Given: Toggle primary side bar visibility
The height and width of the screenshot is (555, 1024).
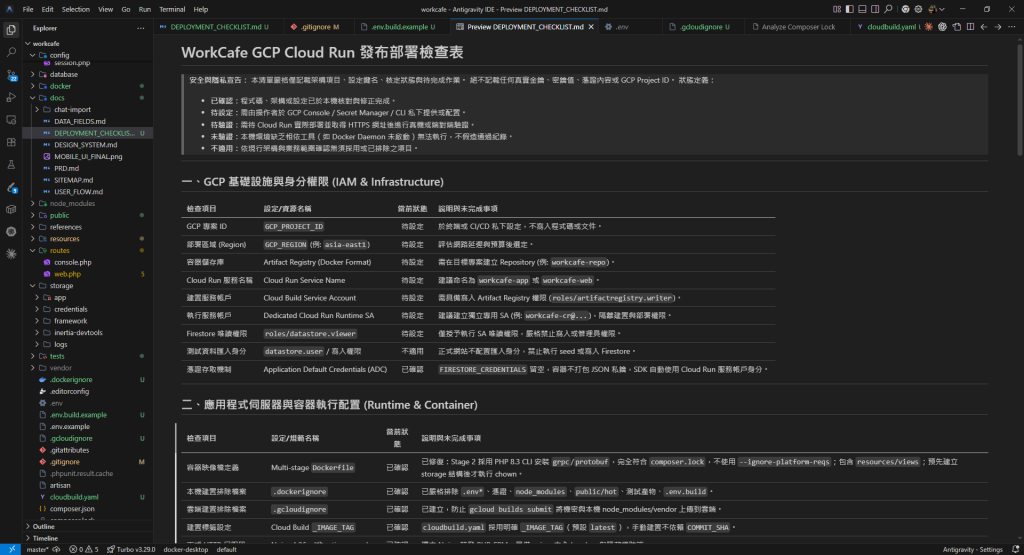Looking at the screenshot, I should point(850,9).
